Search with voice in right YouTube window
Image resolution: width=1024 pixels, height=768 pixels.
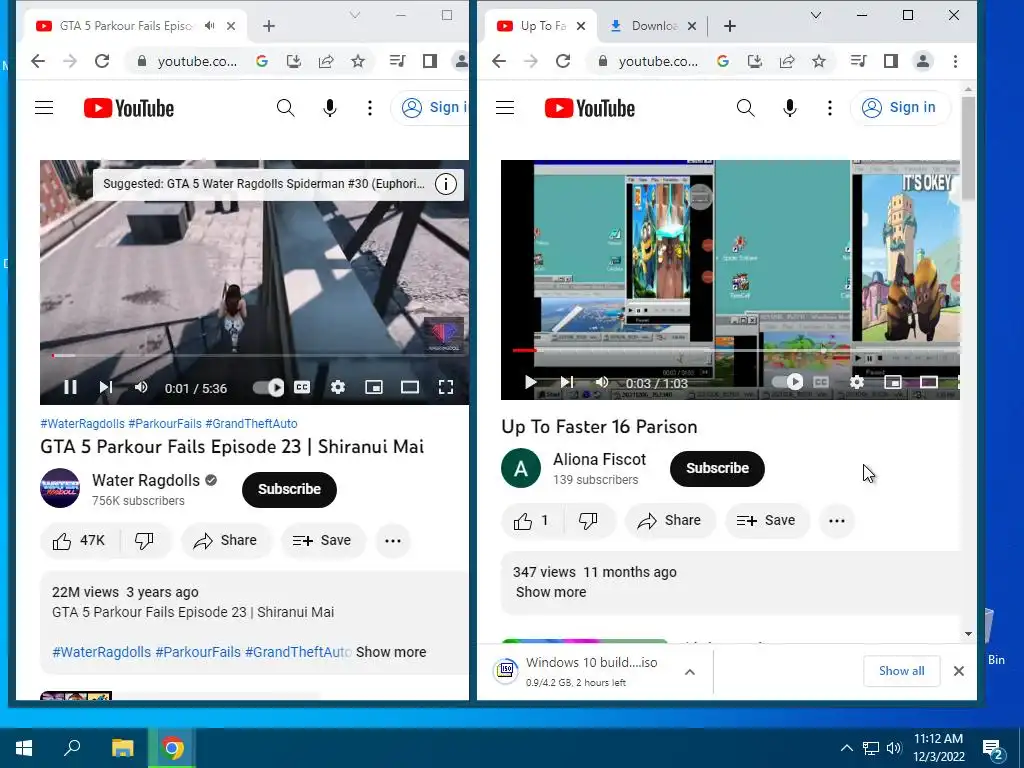(x=790, y=108)
